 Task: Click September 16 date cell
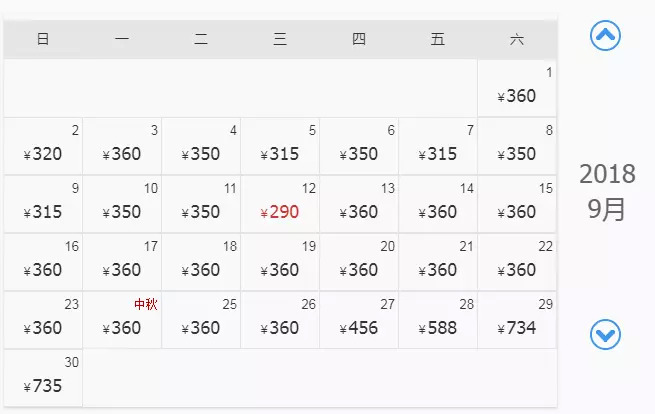(43, 262)
